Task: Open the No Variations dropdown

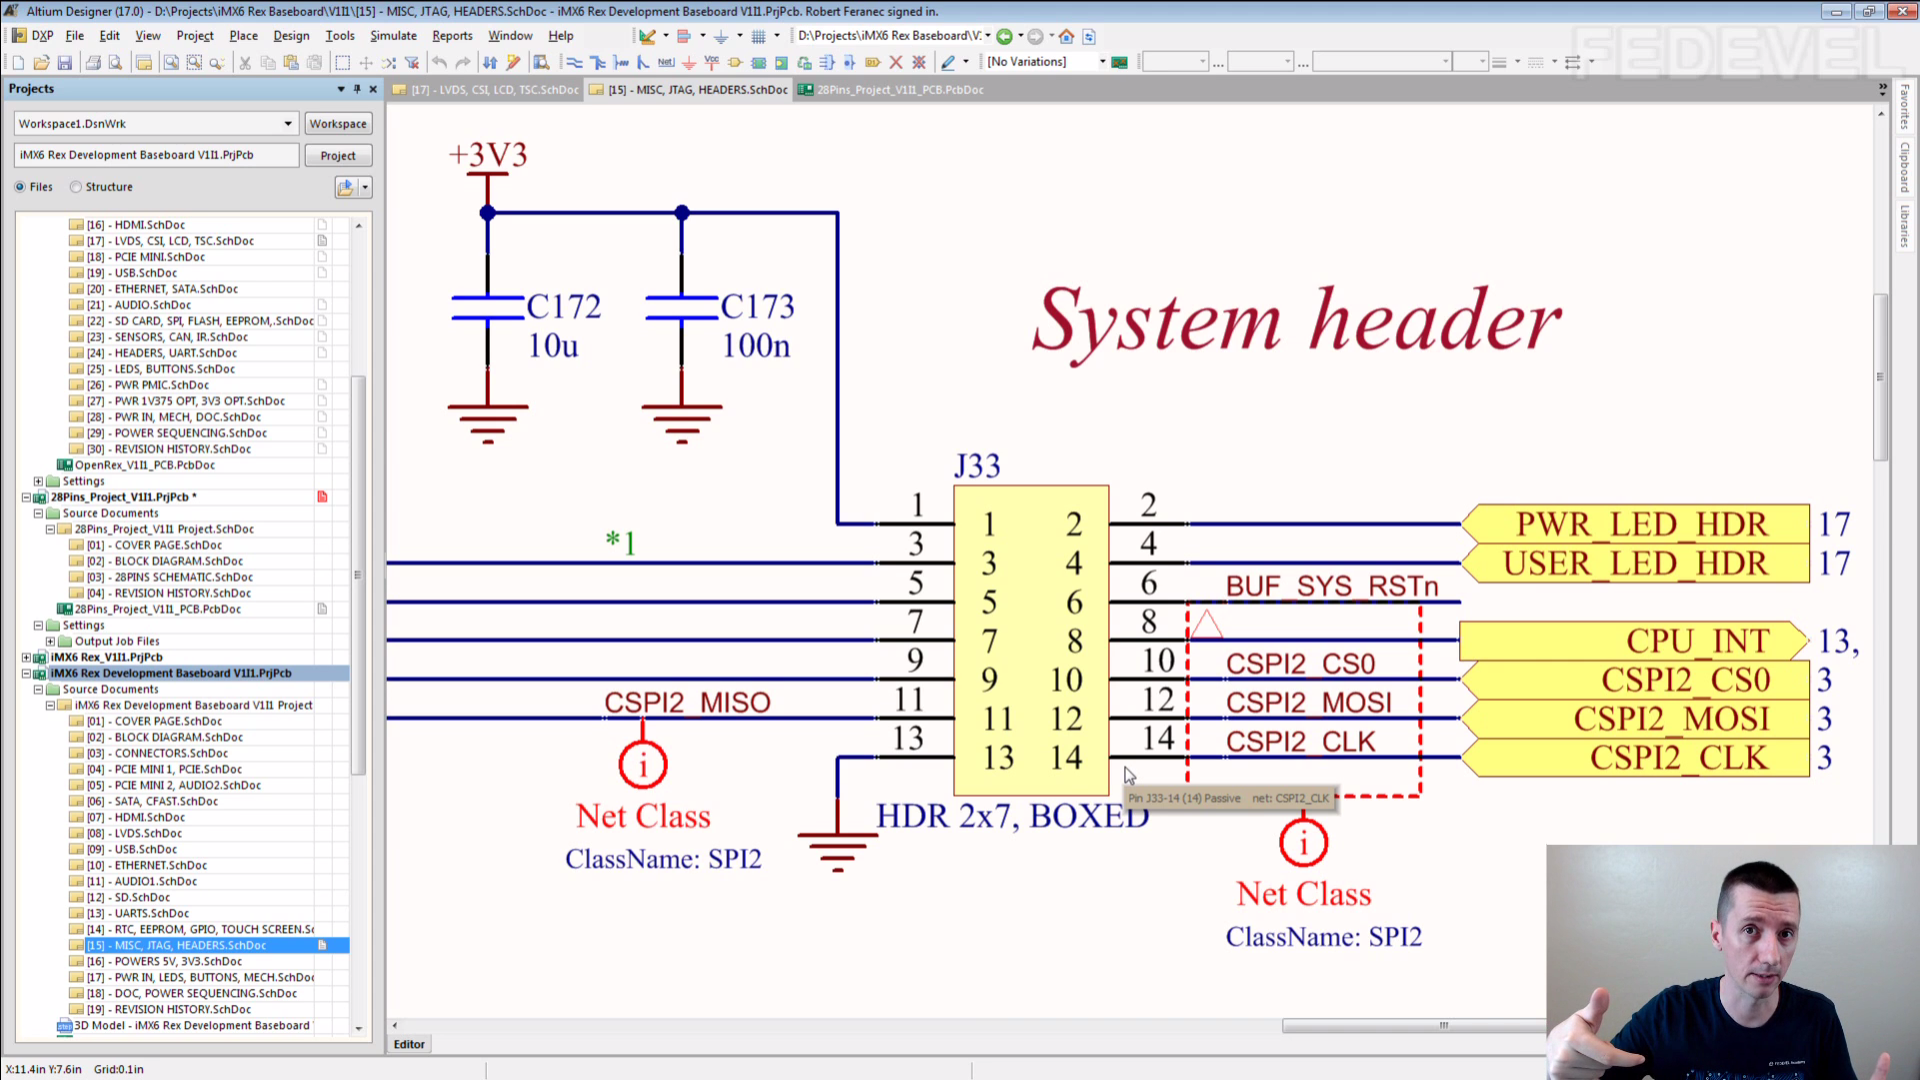Action: point(1102,62)
